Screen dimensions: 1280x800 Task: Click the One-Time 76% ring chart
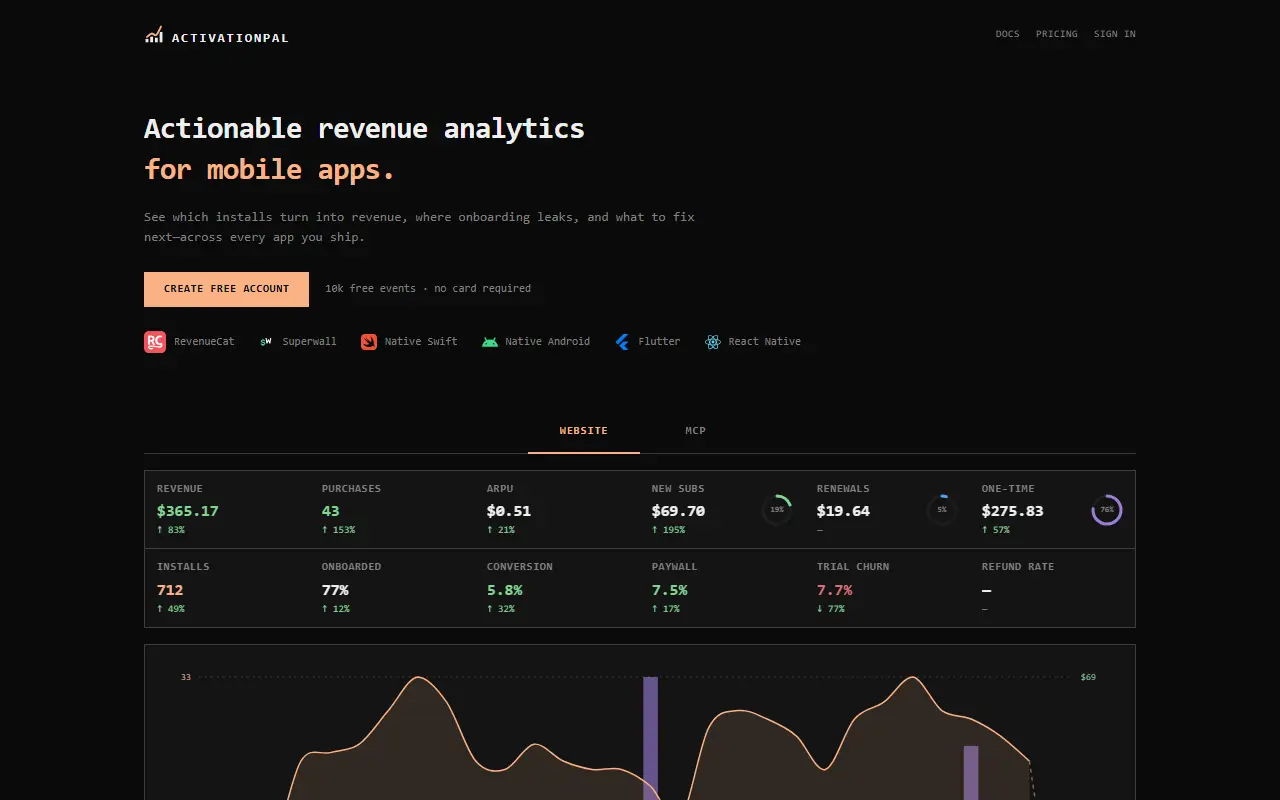point(1107,510)
